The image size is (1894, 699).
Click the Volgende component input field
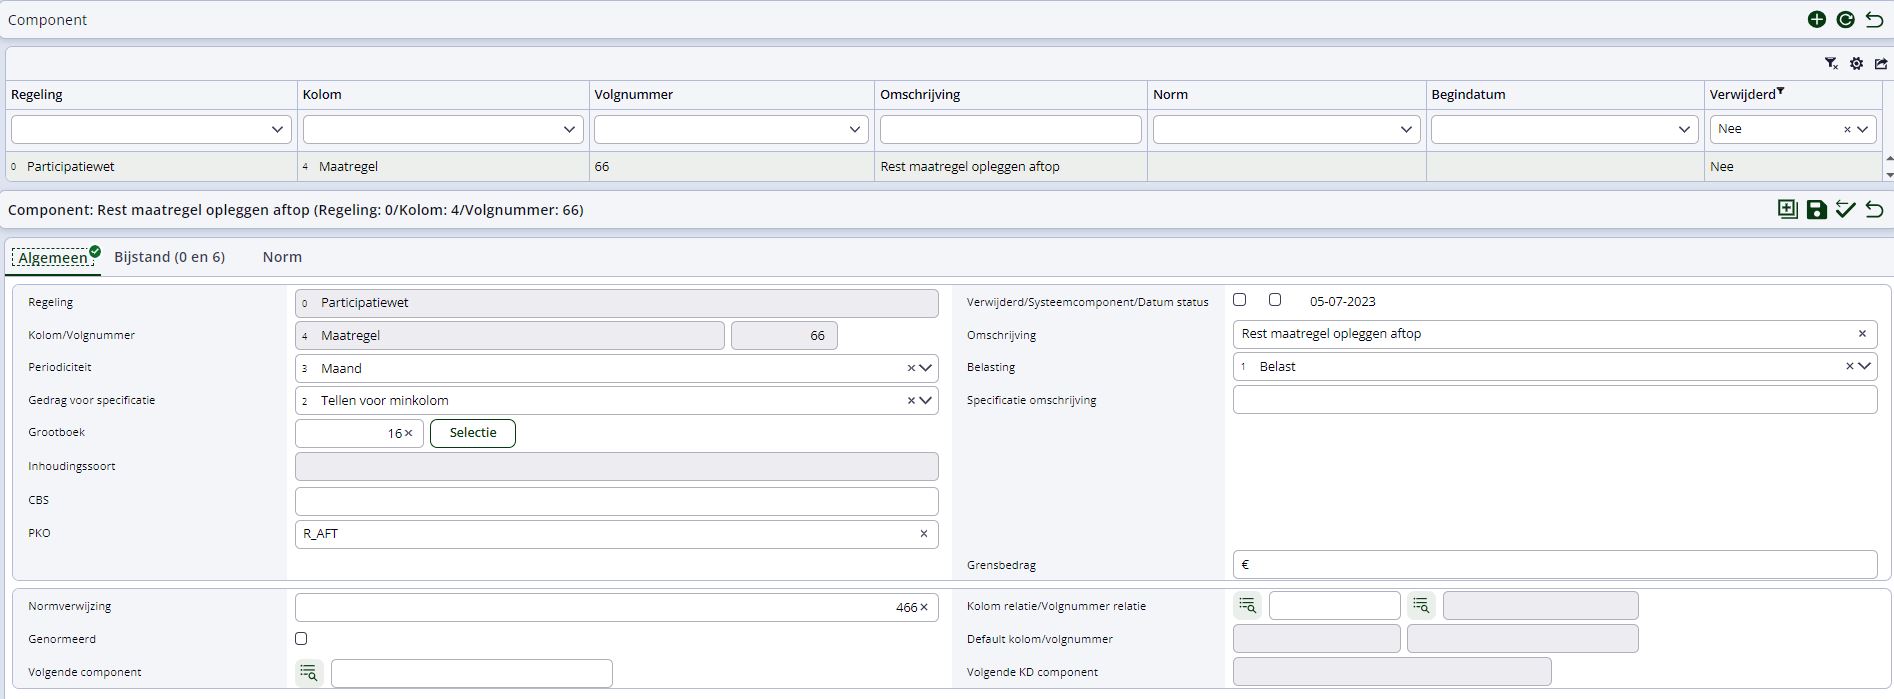point(472,673)
